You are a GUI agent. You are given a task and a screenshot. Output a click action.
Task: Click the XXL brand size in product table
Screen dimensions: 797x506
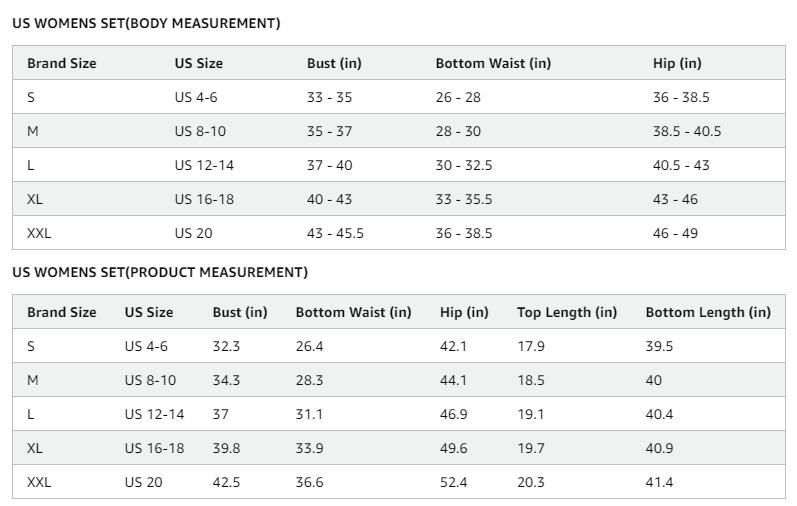[39, 483]
